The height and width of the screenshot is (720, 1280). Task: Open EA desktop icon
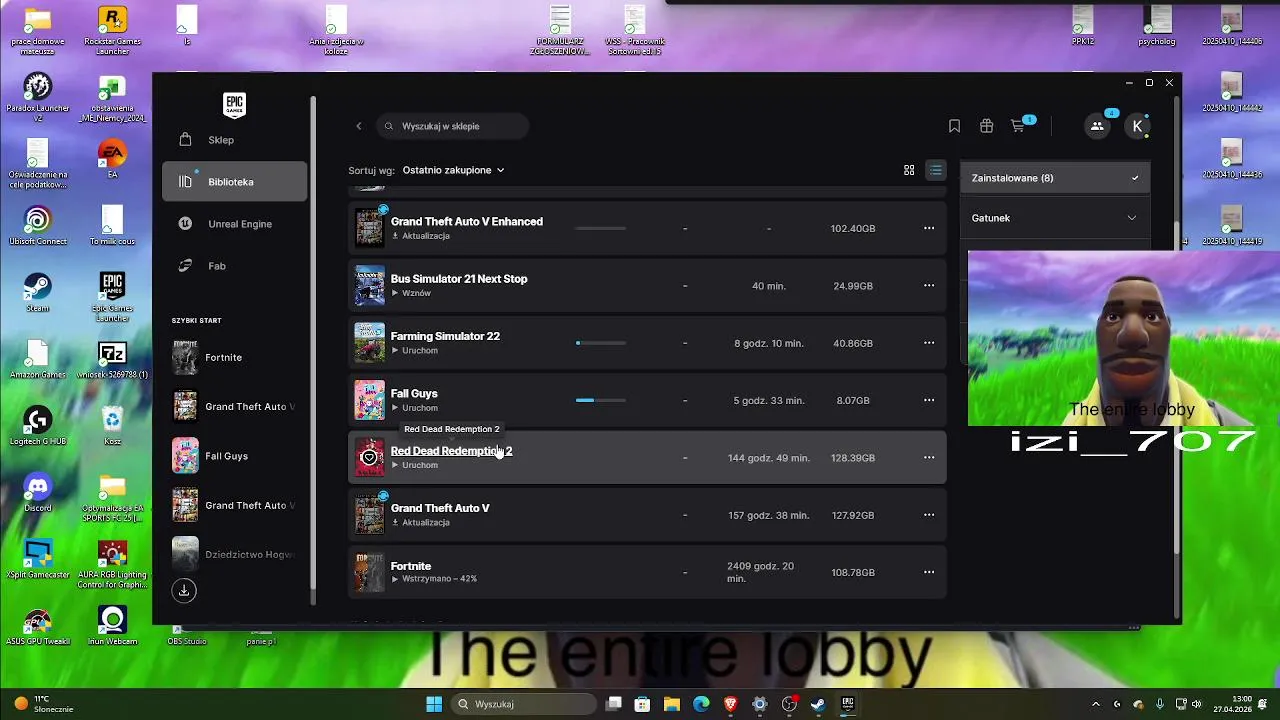click(x=112, y=158)
